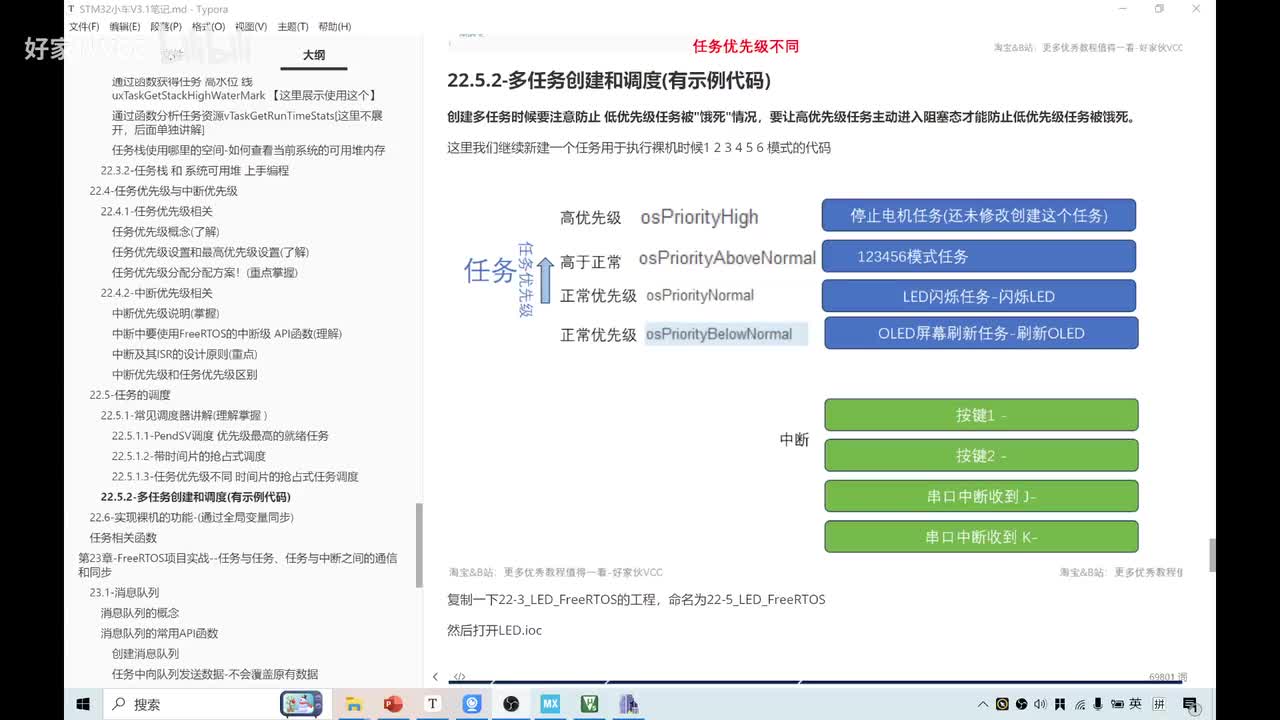
Task: Click text 然后打开LED.ioc in document
Action: [494, 630]
